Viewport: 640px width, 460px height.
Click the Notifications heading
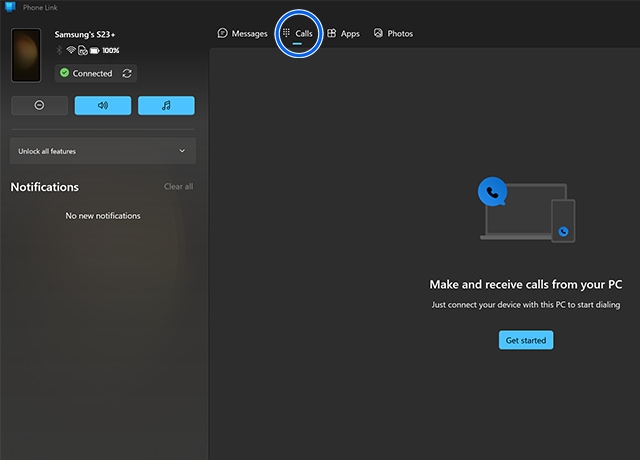[44, 187]
